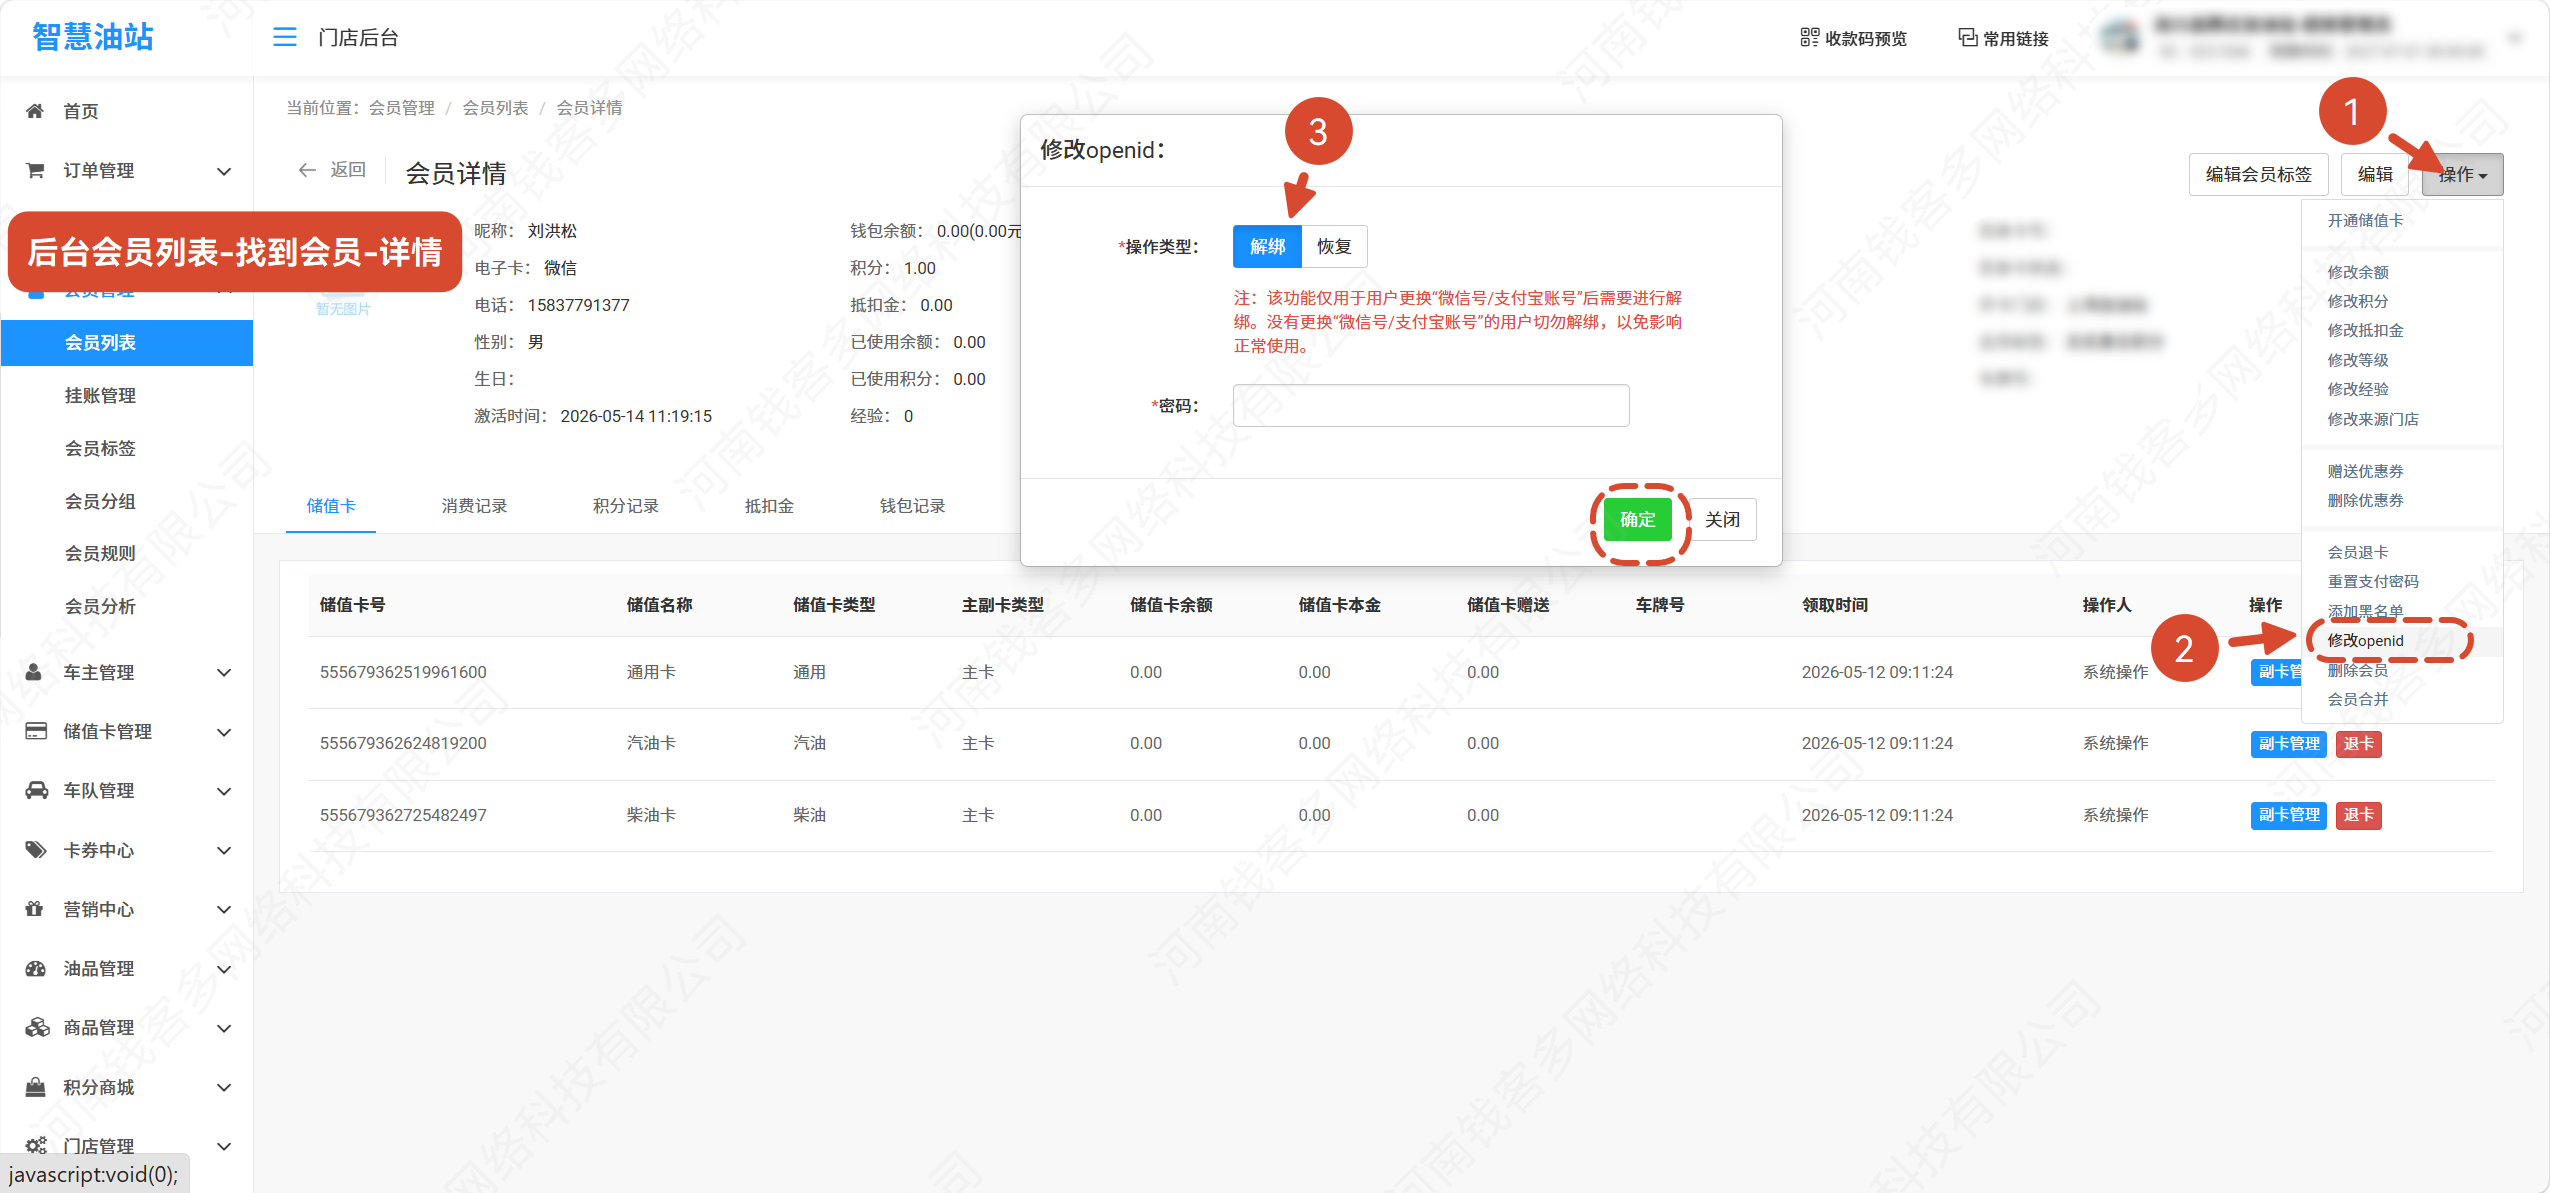Open the 常用链接 link icon
The width and height of the screenshot is (2550, 1193).
click(x=1967, y=38)
